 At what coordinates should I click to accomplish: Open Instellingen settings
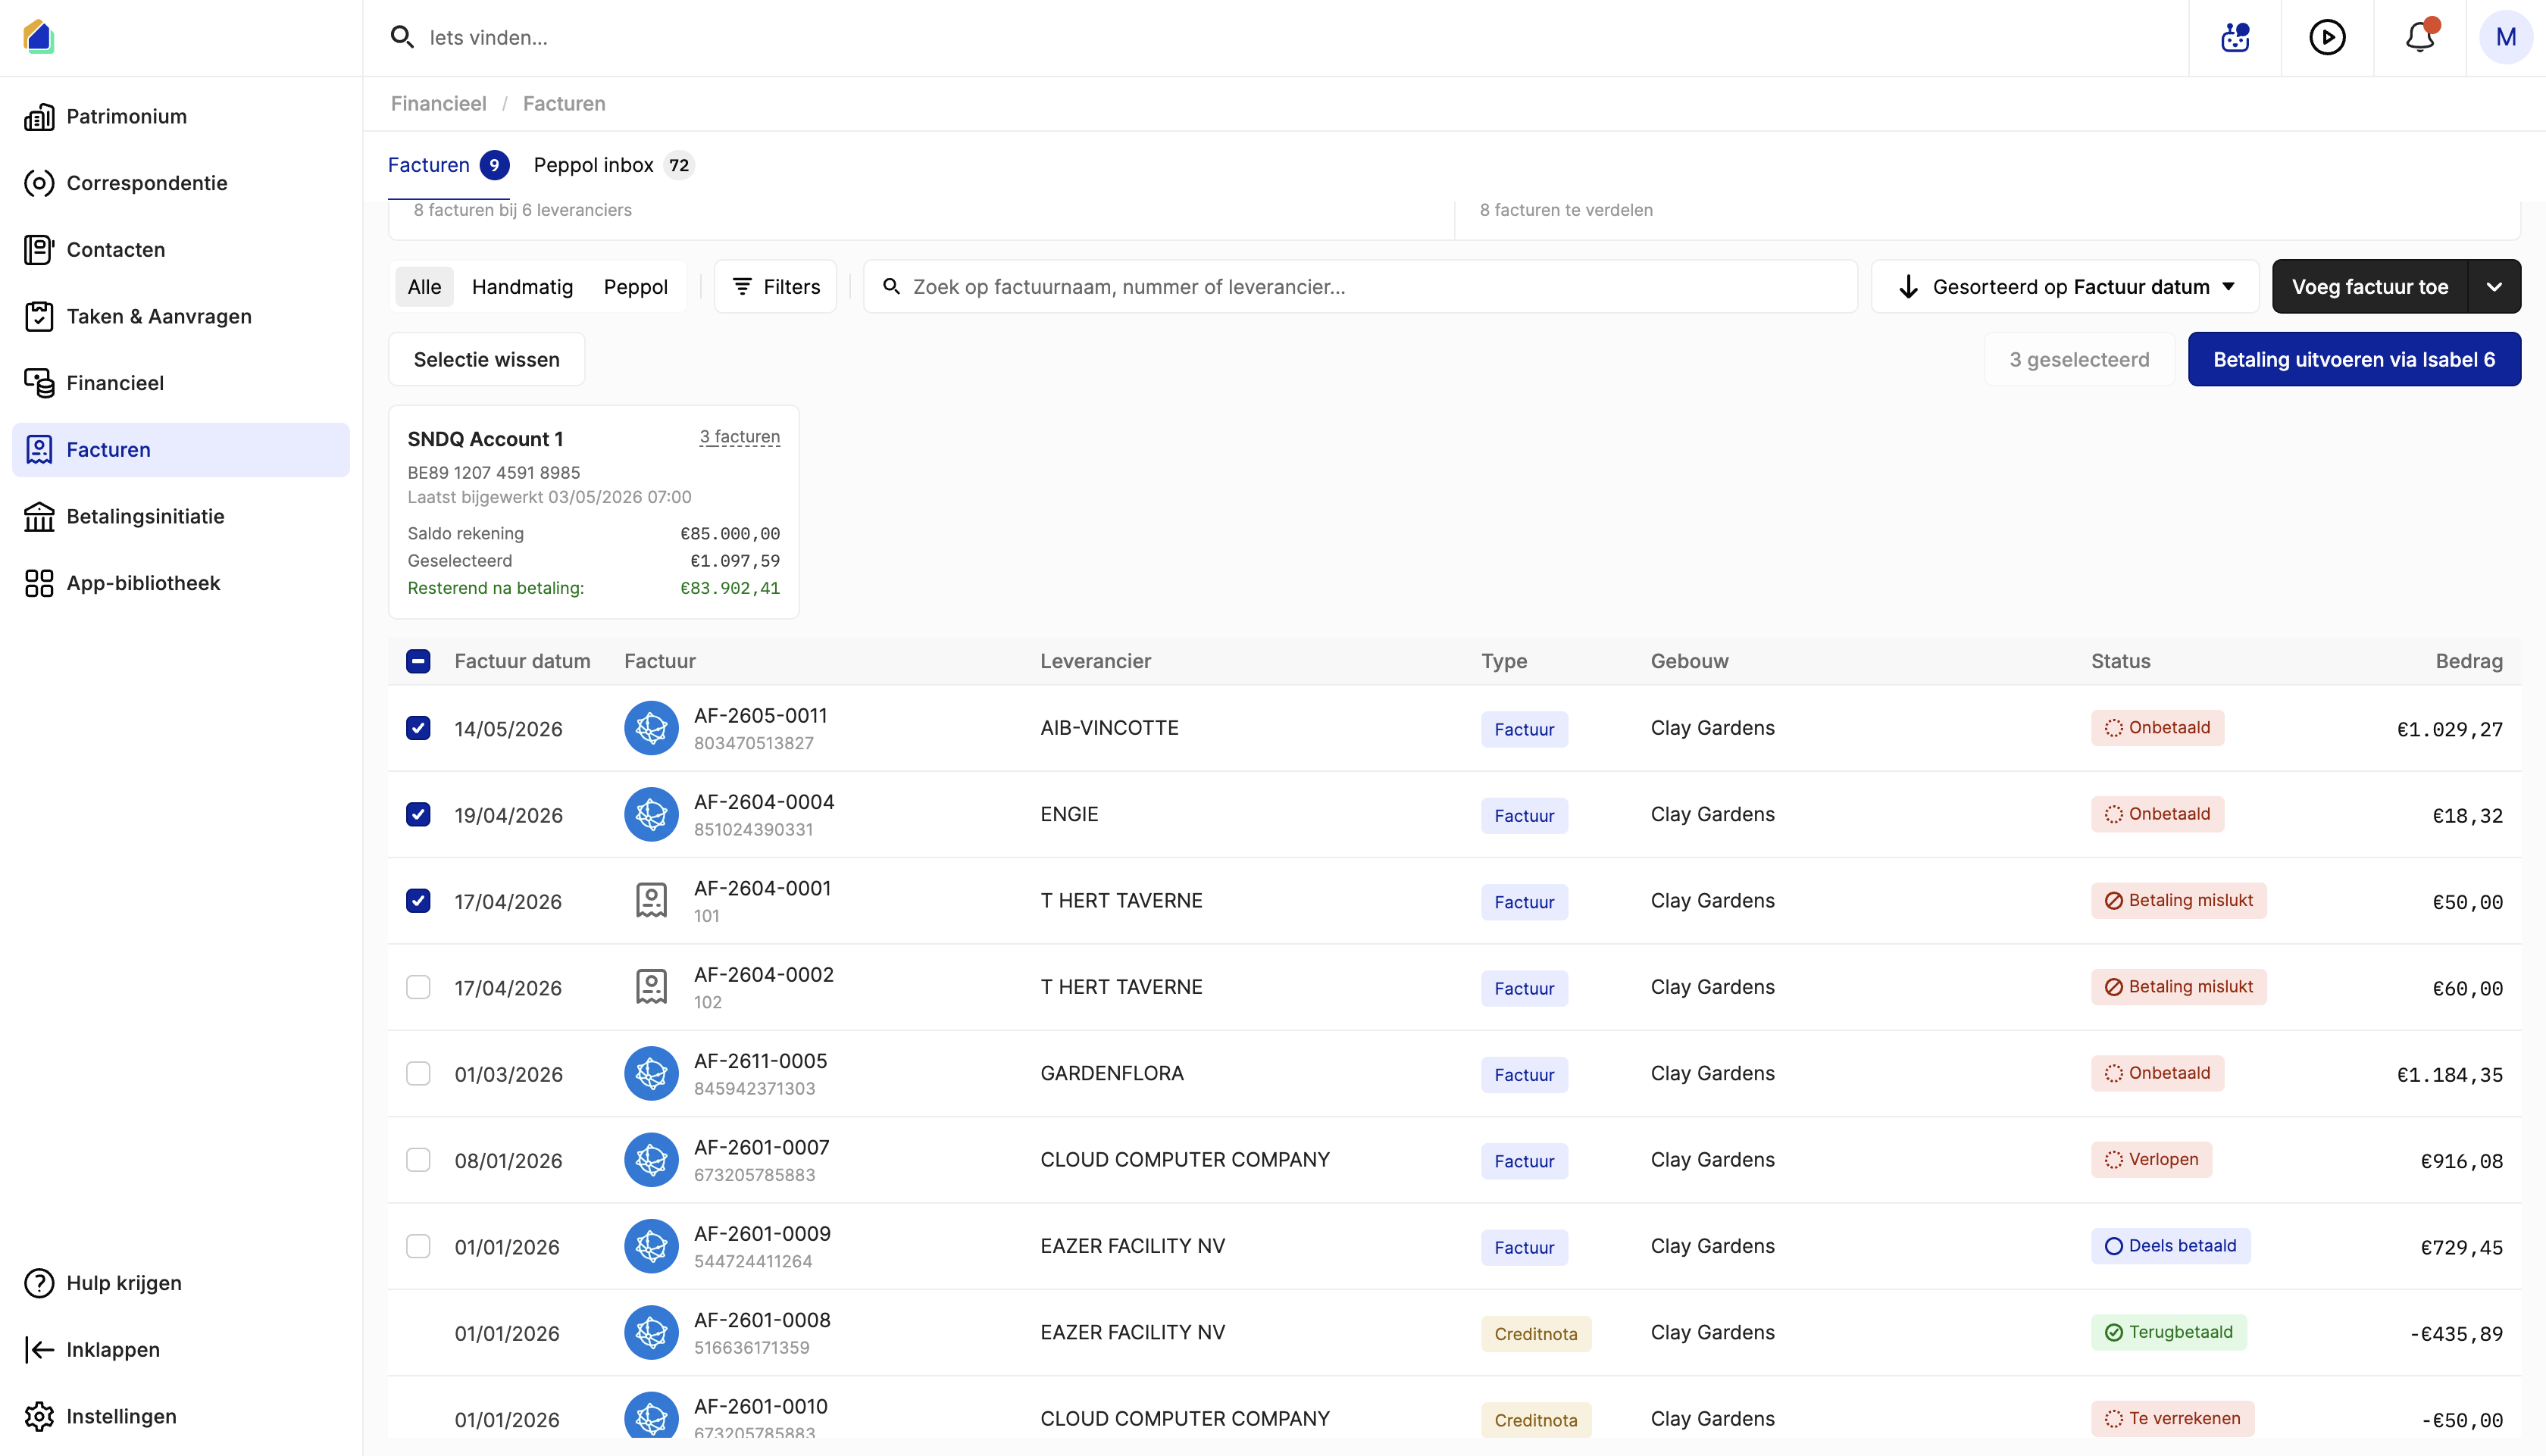(181, 1416)
